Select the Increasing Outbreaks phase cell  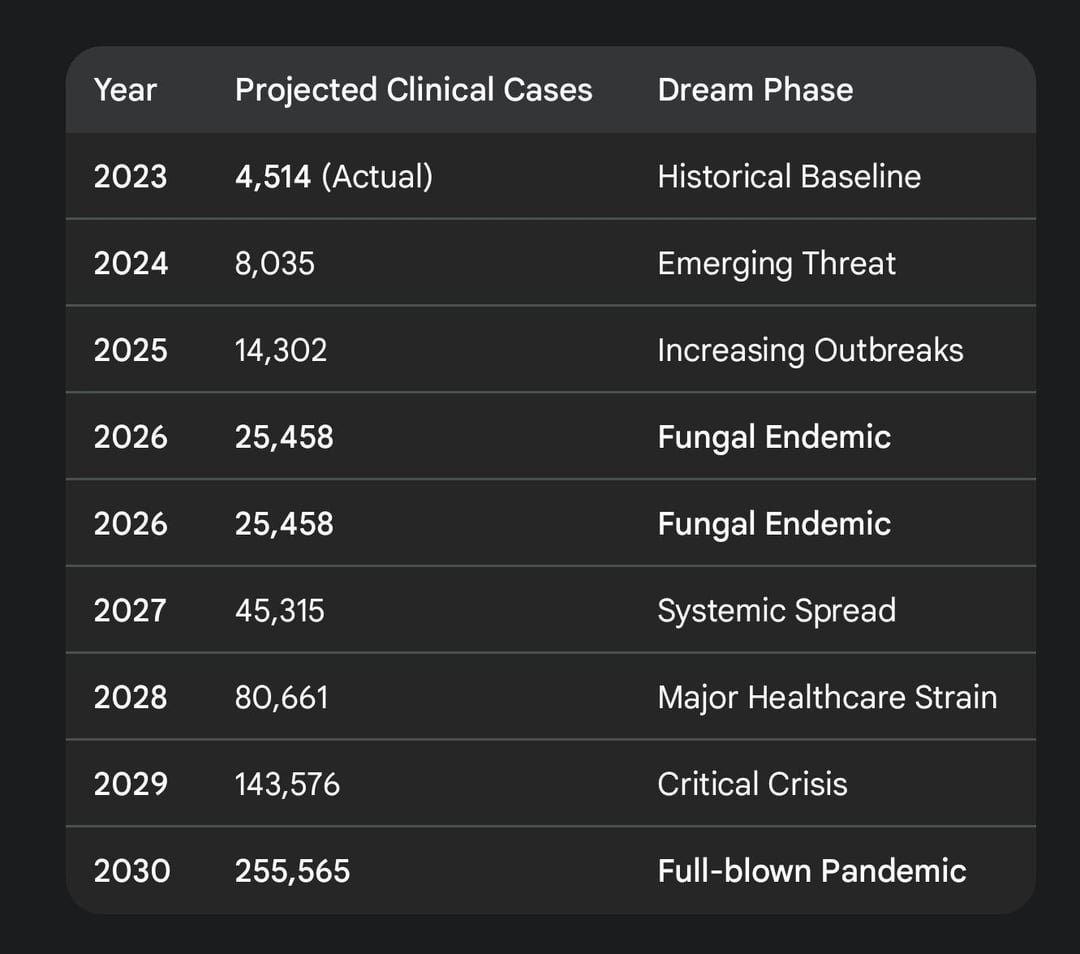click(810, 351)
